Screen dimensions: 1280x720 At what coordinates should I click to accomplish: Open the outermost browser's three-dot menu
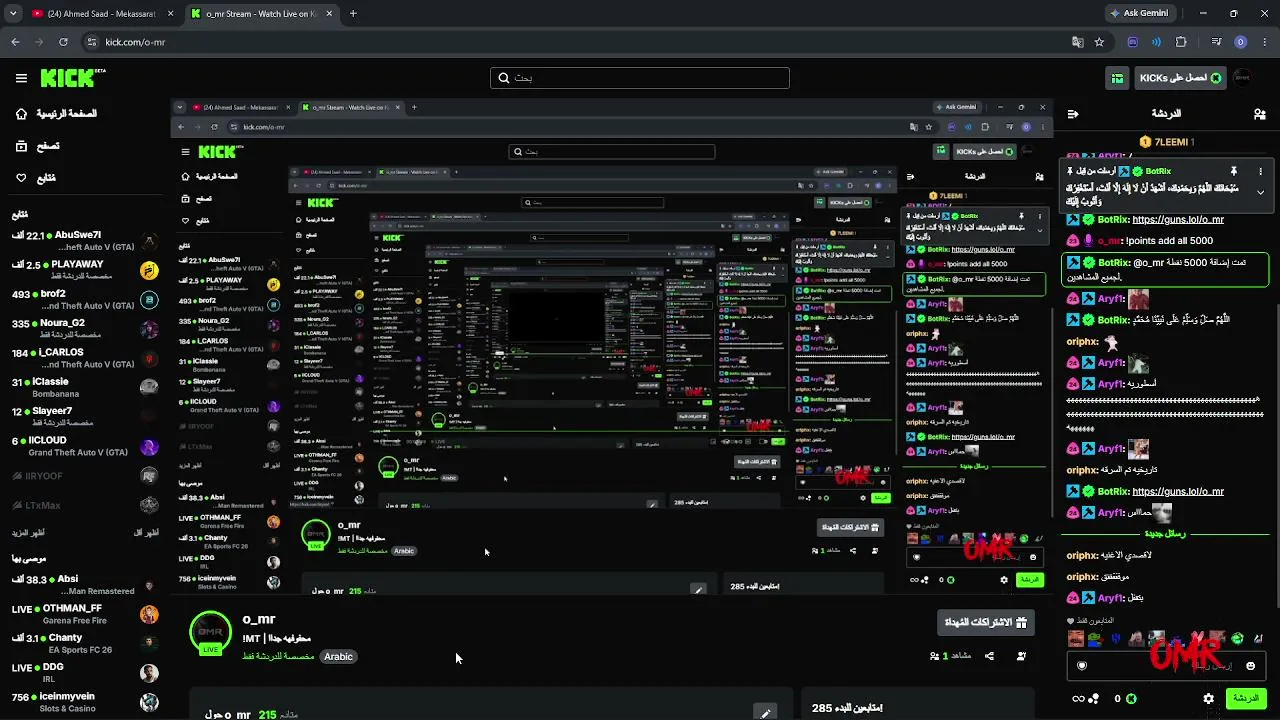(1264, 42)
